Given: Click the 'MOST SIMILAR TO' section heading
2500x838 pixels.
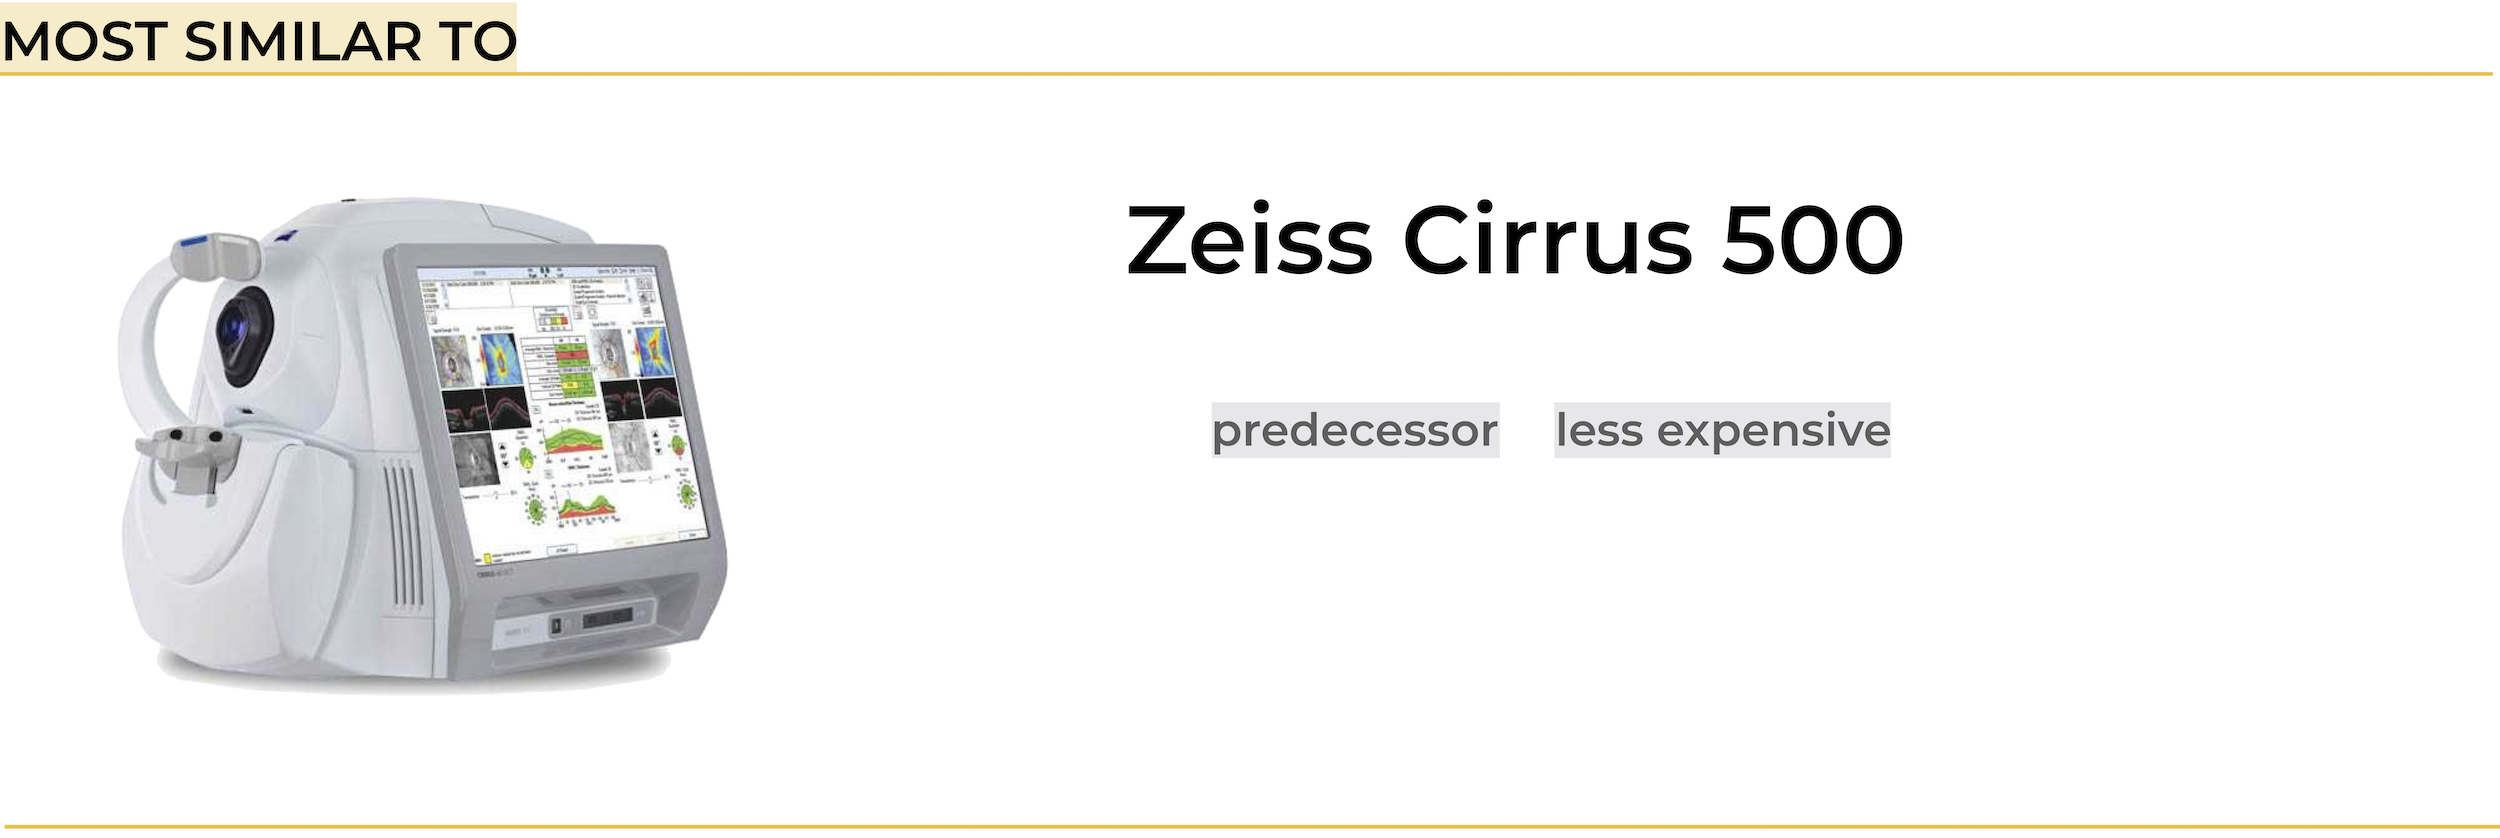Looking at the screenshot, I should 258,40.
